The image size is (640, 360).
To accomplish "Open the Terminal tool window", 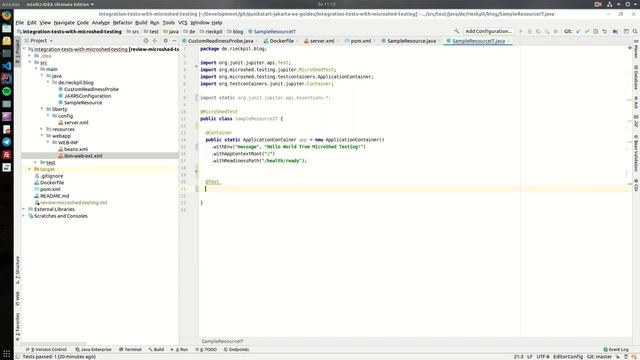I will coord(130,349).
